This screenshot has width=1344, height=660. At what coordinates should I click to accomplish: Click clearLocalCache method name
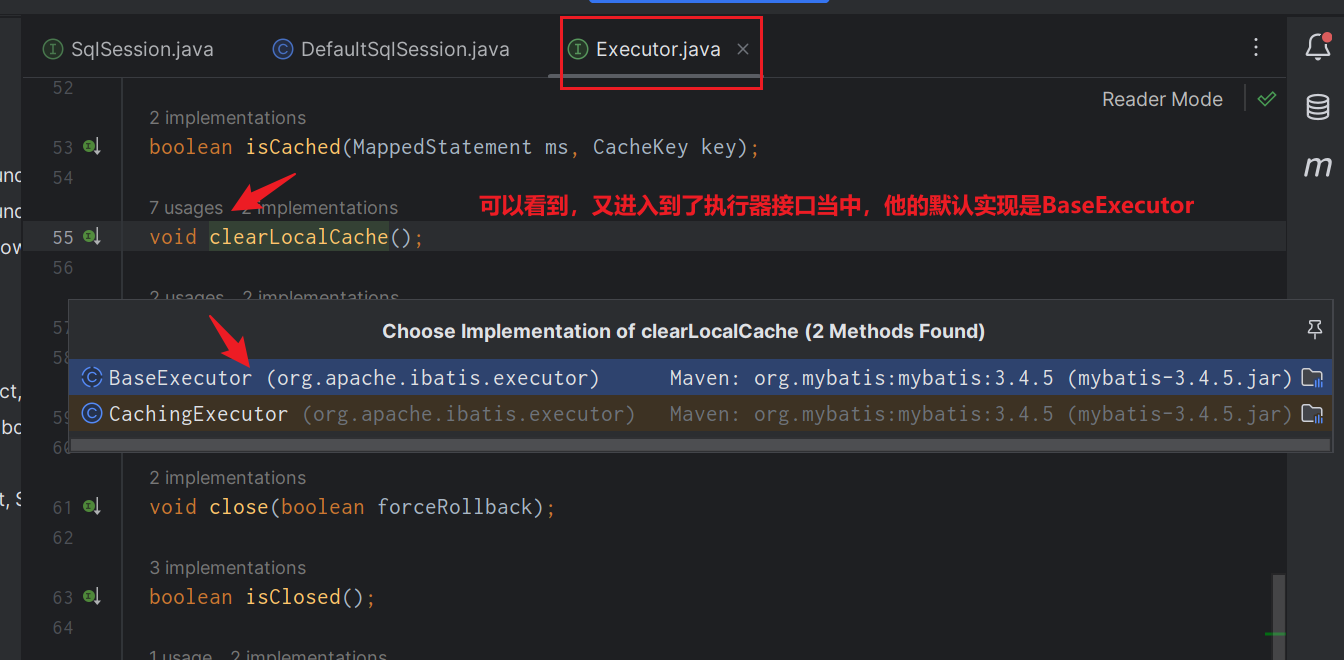click(x=298, y=237)
